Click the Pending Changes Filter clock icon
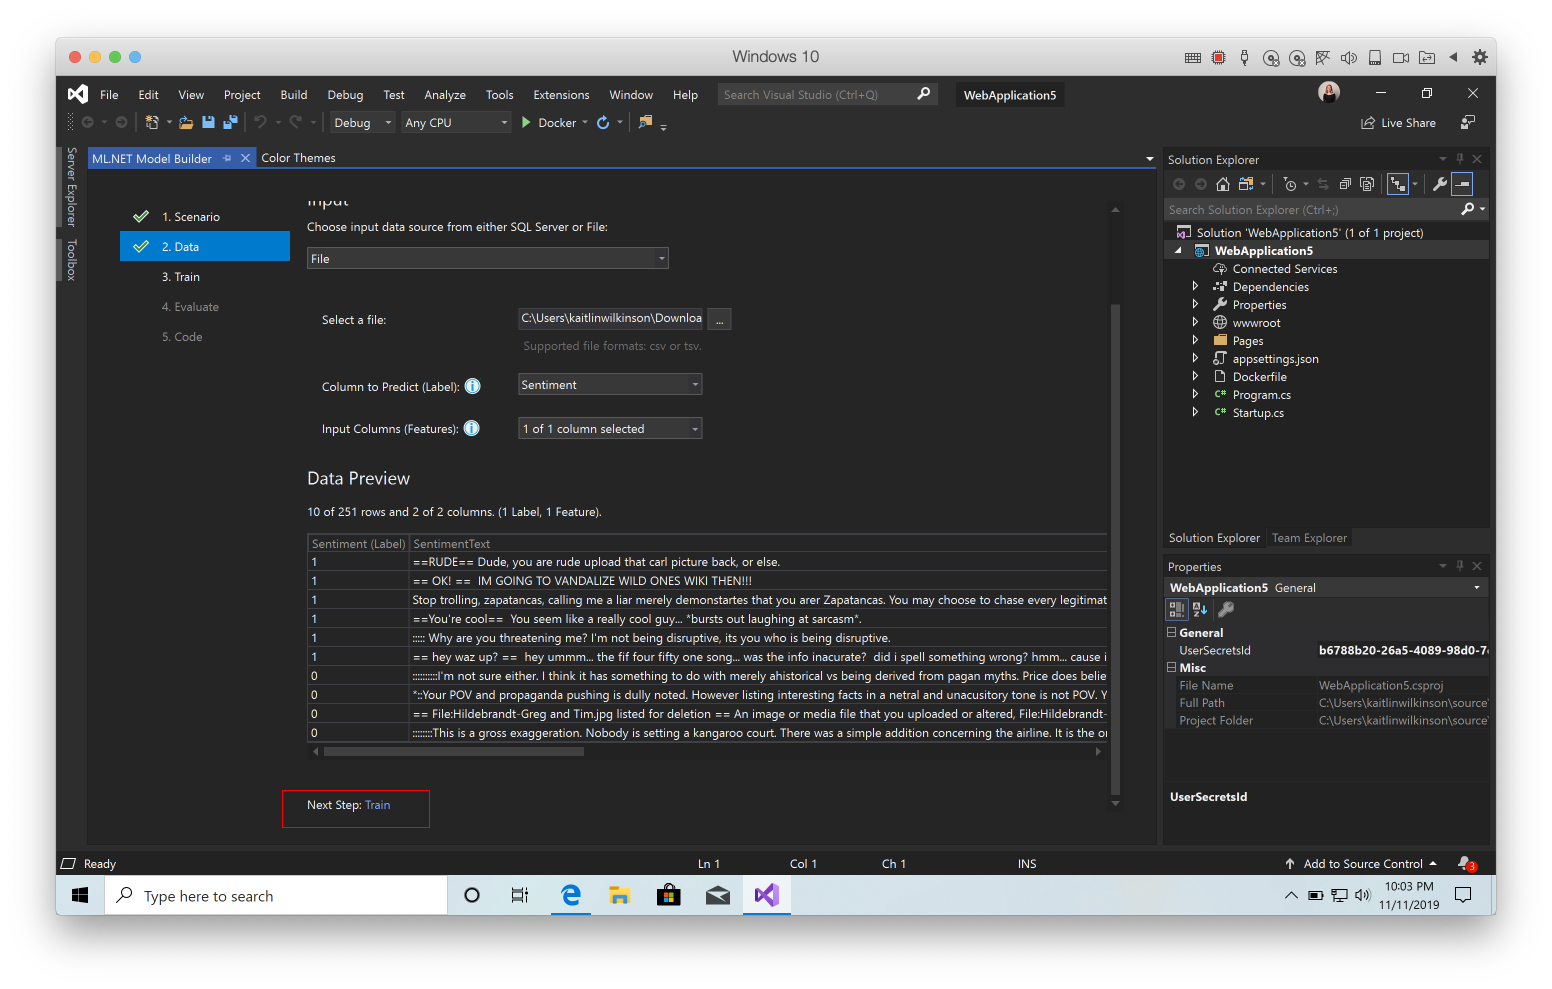 point(1290,184)
